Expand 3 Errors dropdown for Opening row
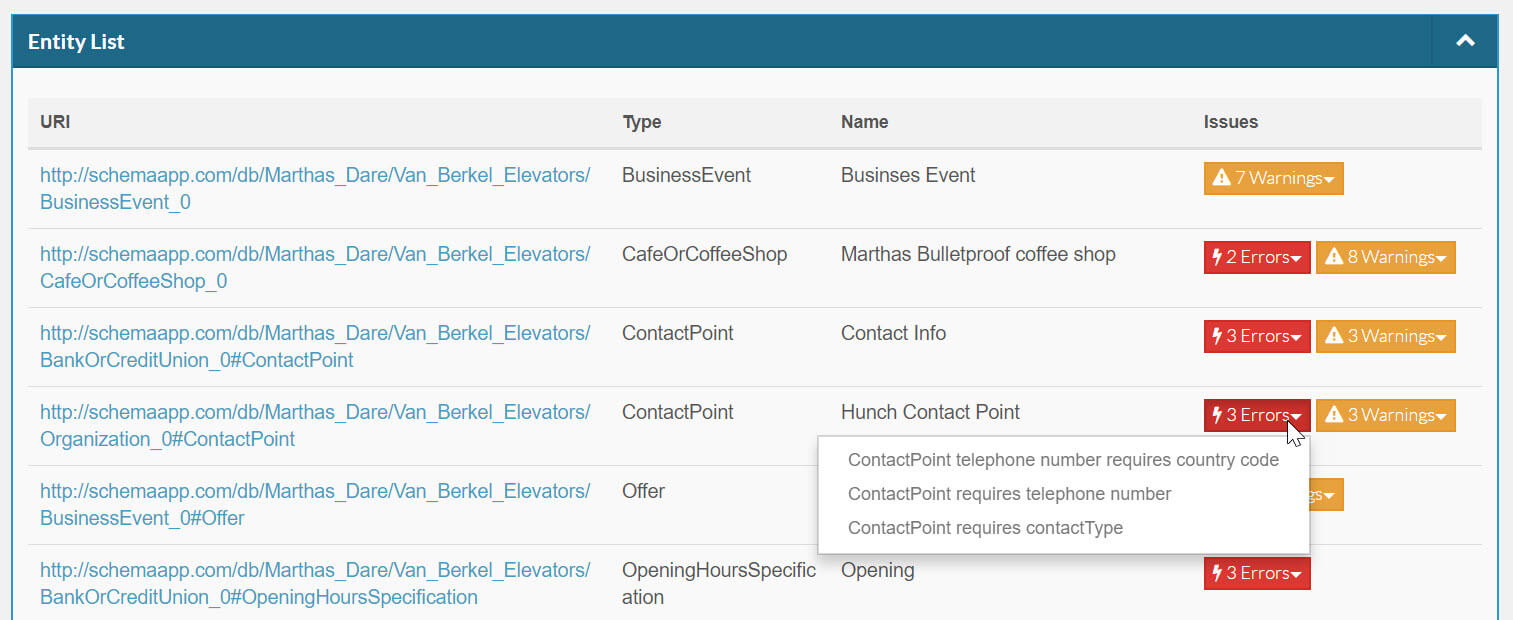Screen dimensions: 1513x620 tap(1256, 573)
